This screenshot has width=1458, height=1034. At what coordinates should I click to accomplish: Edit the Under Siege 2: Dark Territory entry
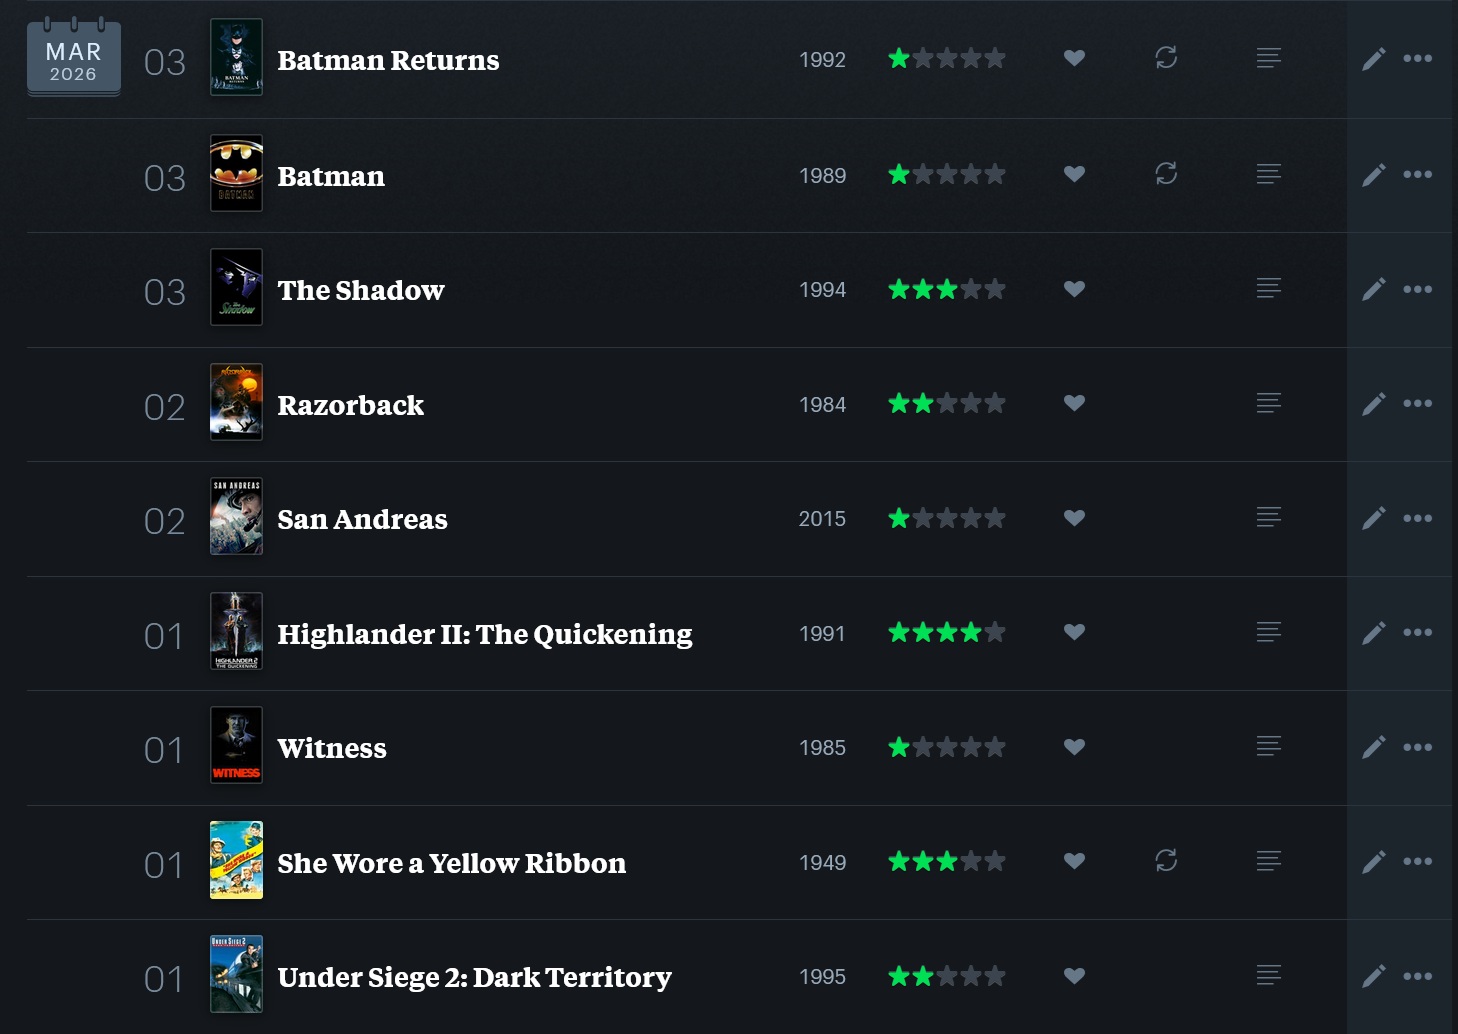[x=1374, y=976]
